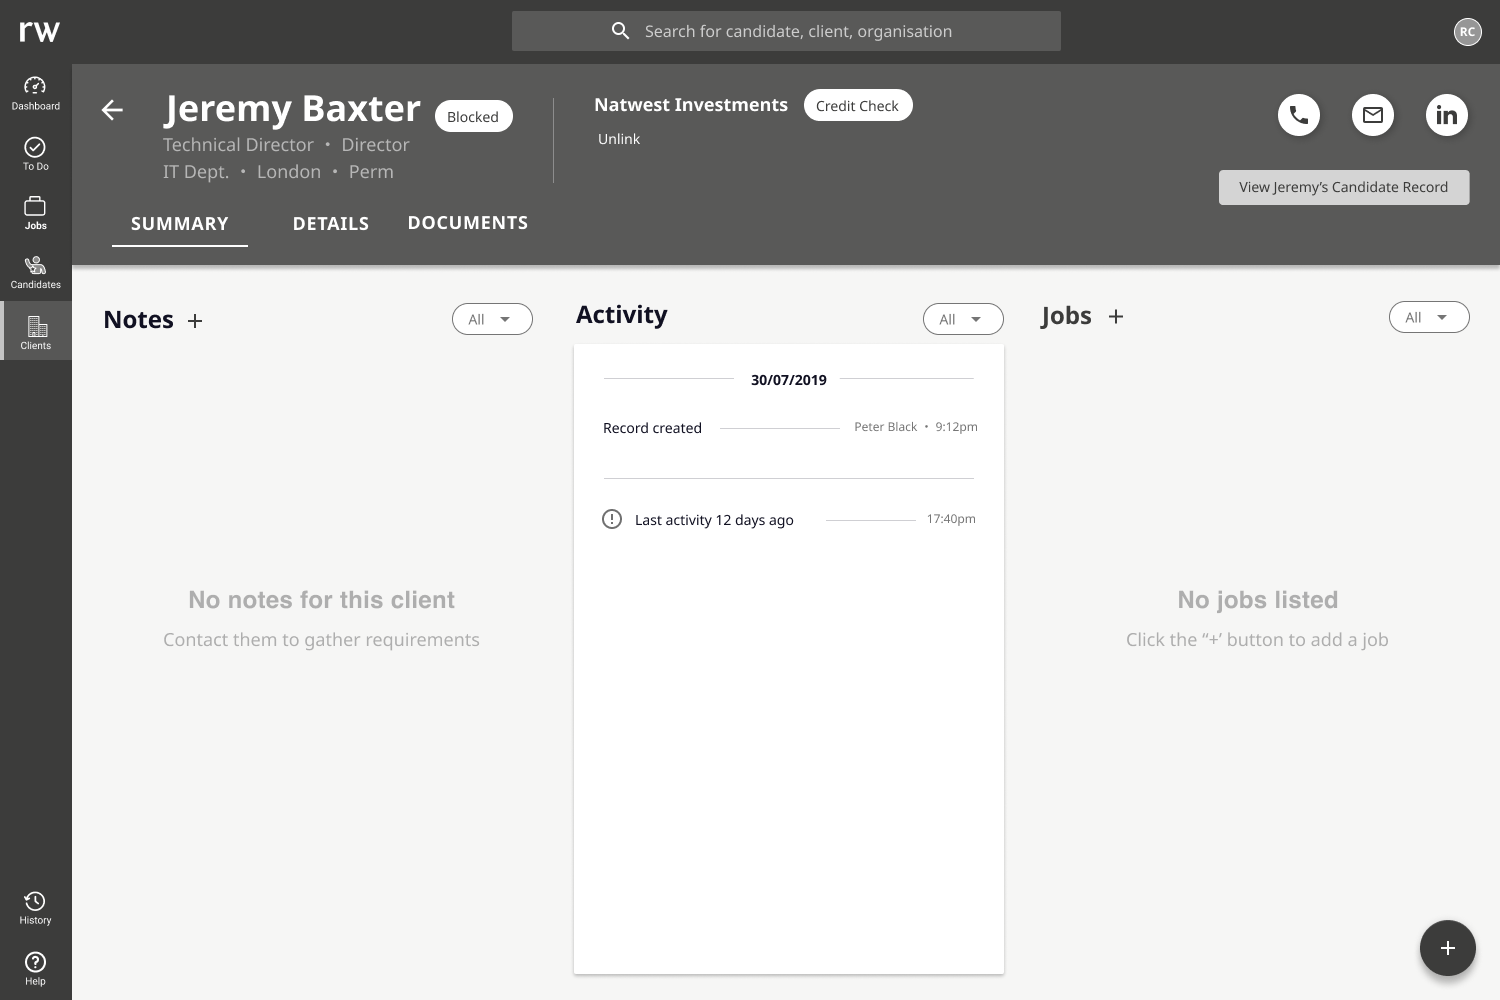This screenshot has width=1500, height=1000.
Task: Click the No jobs listed message
Action: (x=1257, y=600)
